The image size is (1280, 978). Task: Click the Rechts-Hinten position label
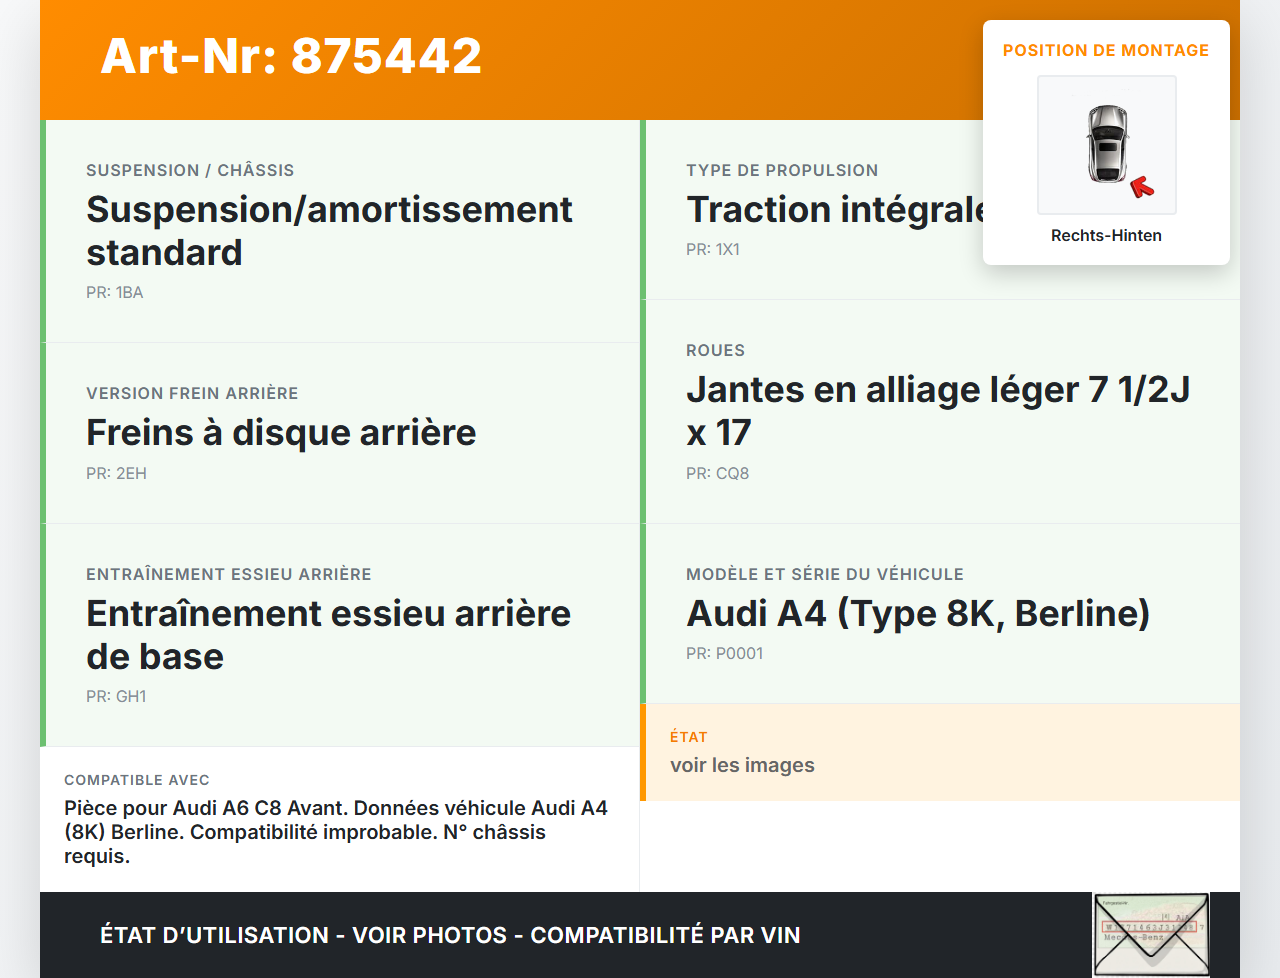[1106, 235]
